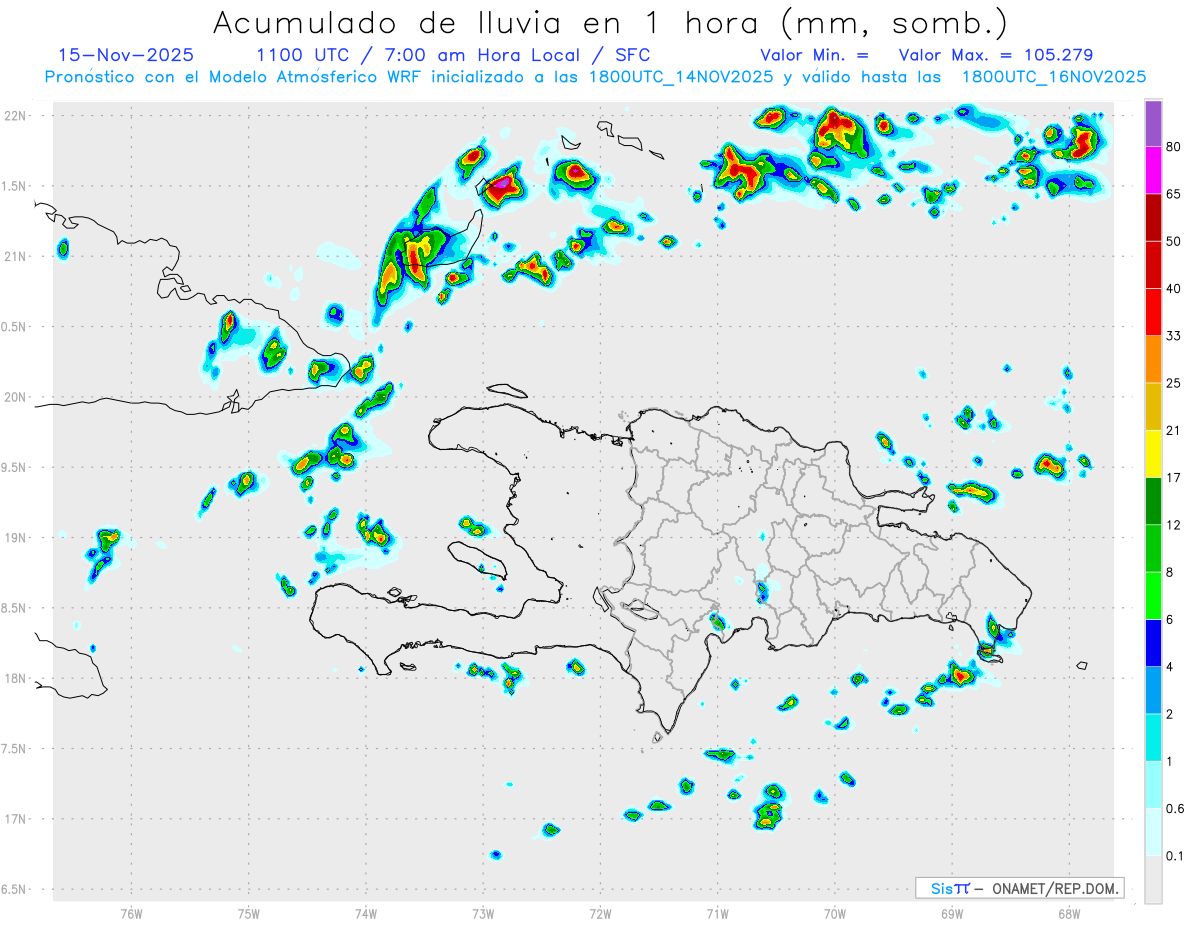The height and width of the screenshot is (927, 1200).
Task: Click the '71W' longitude axis label
Action: coord(717,913)
